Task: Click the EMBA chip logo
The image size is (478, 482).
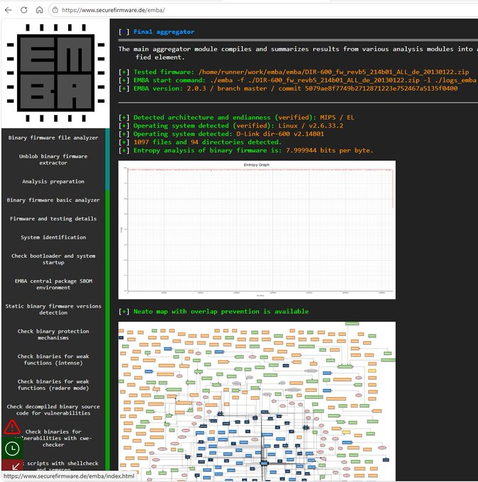Action: click(56, 73)
